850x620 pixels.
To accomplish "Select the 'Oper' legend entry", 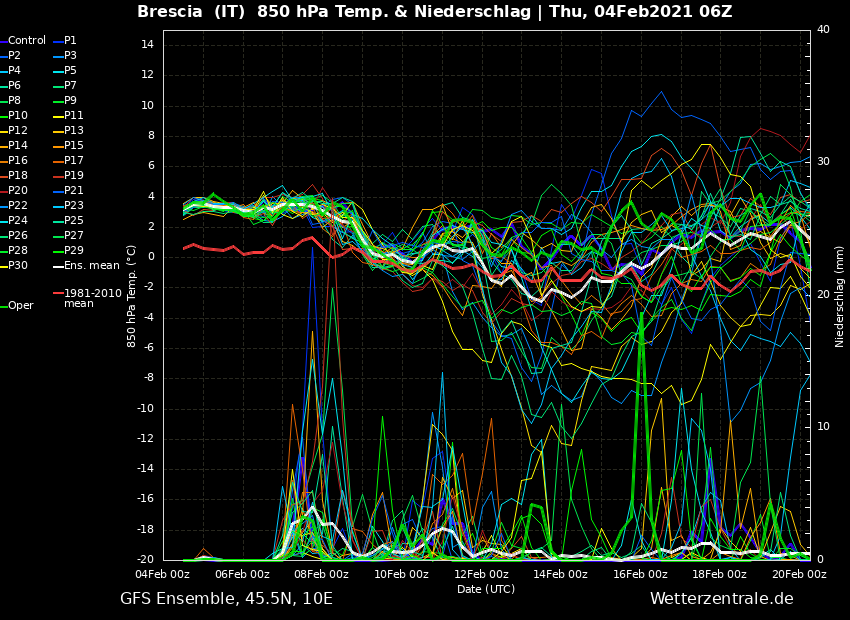I will [17, 306].
